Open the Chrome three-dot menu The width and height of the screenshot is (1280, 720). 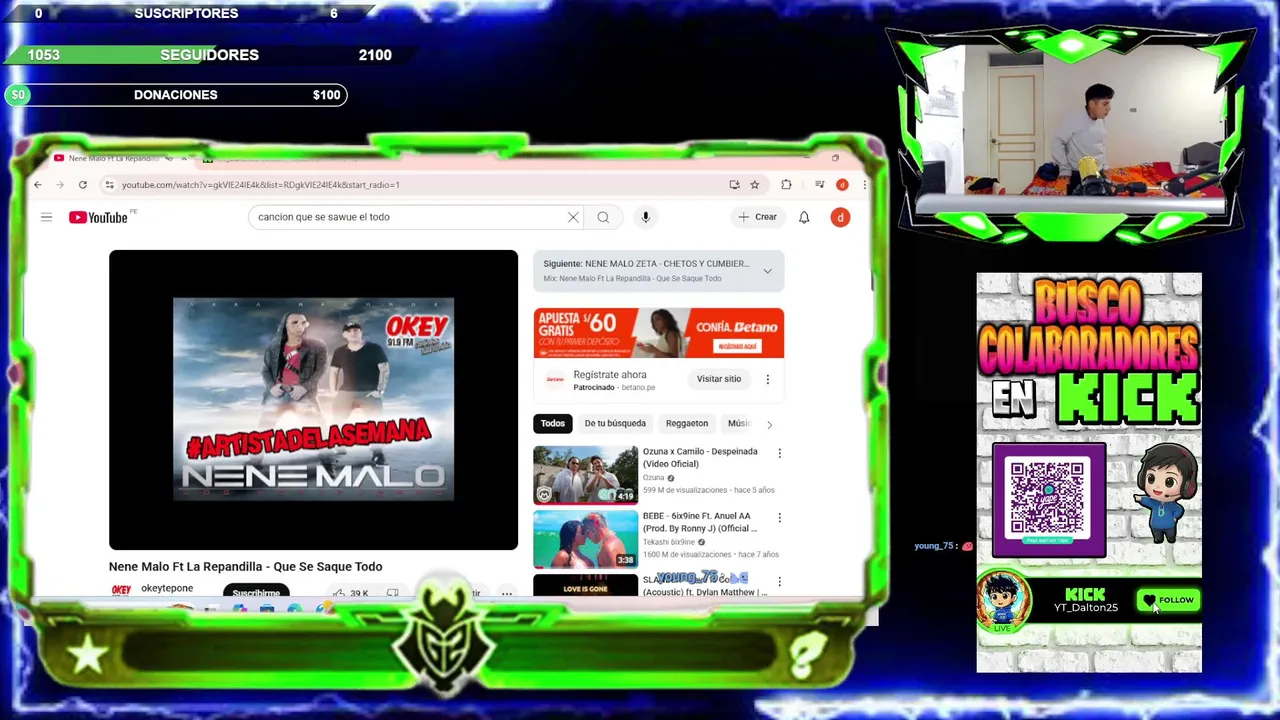point(864,185)
